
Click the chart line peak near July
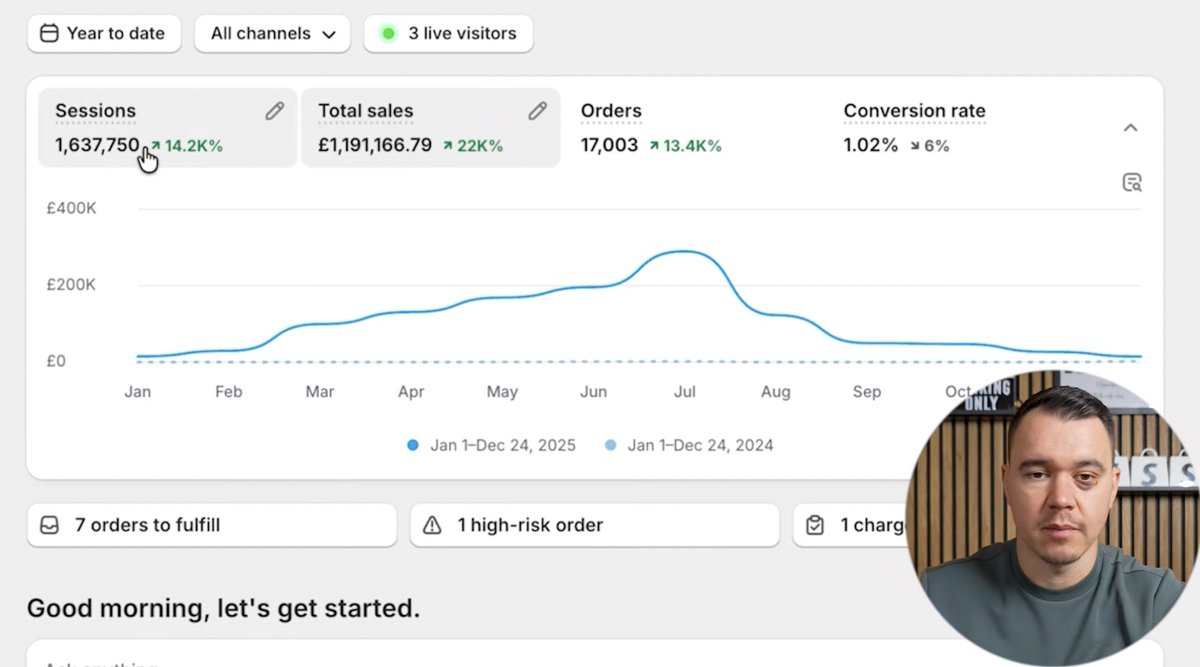point(683,251)
